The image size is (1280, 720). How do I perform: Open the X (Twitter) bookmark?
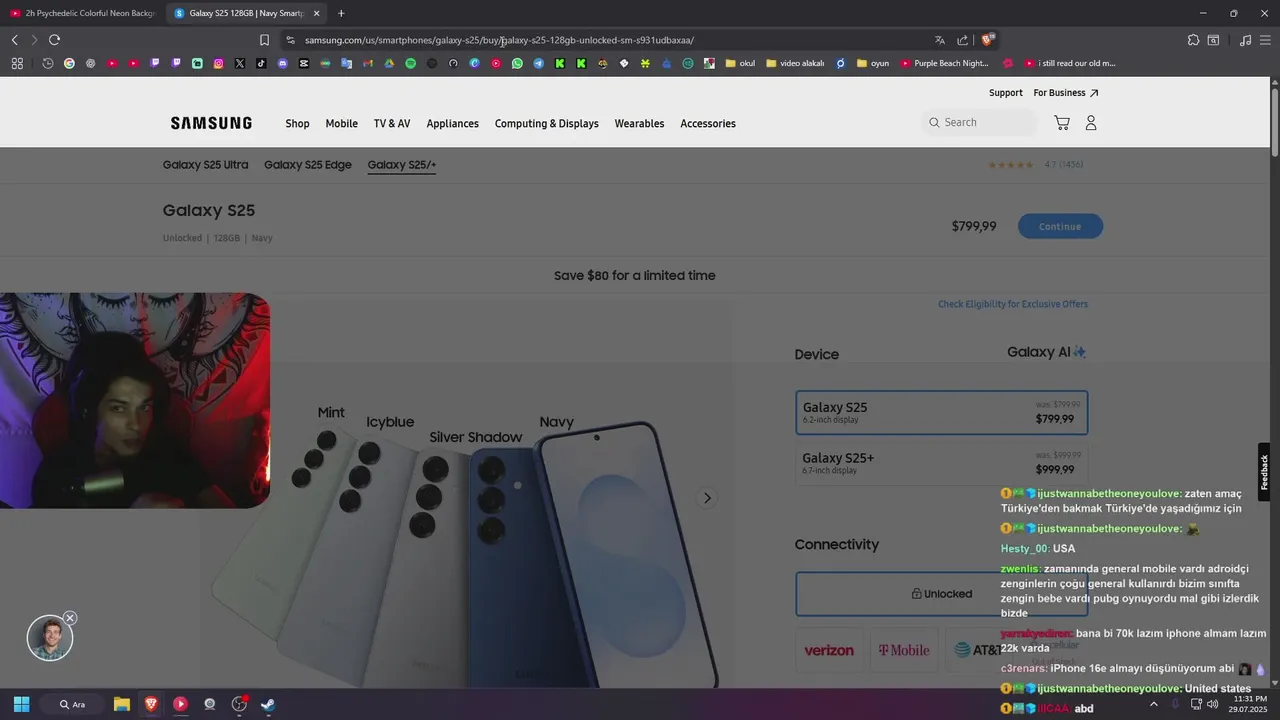240,63
